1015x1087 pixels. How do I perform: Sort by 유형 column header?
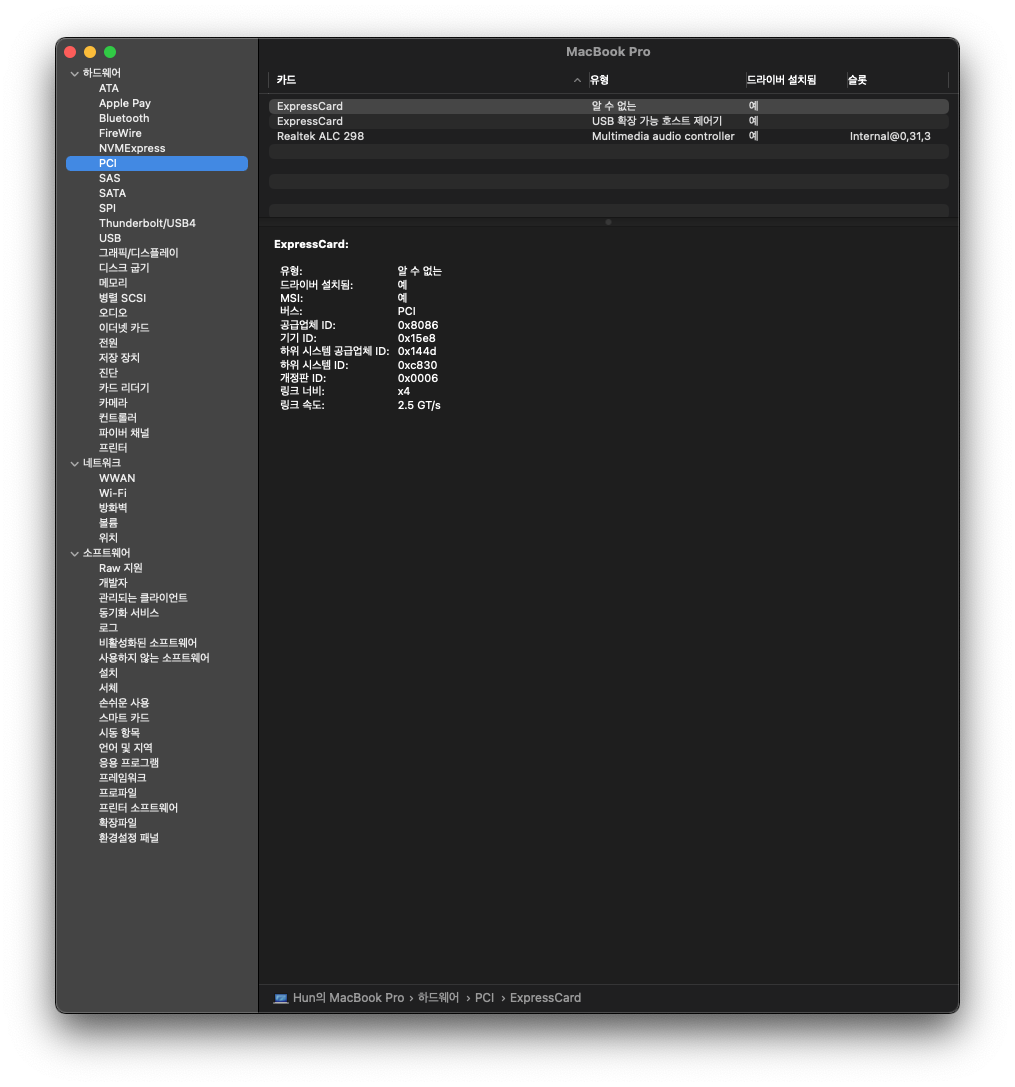click(599, 80)
